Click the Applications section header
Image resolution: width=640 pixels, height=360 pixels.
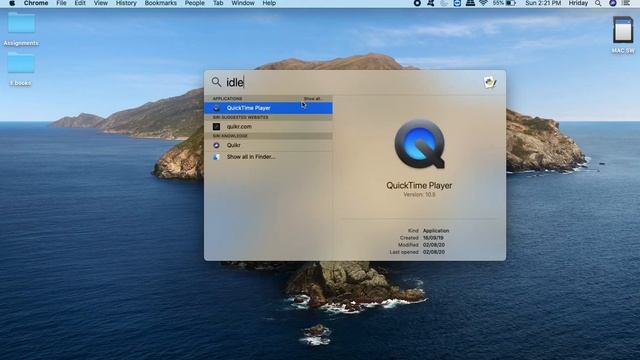point(227,99)
